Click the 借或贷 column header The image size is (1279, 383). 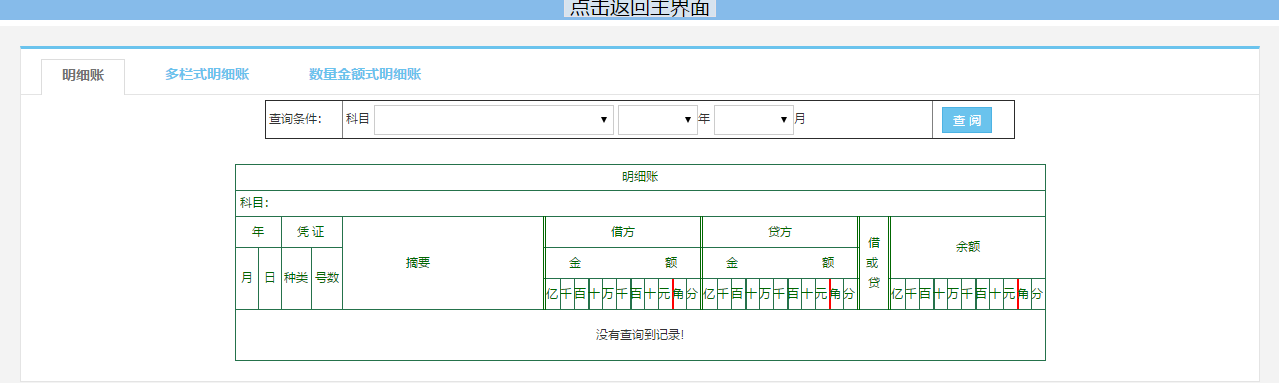coord(874,263)
